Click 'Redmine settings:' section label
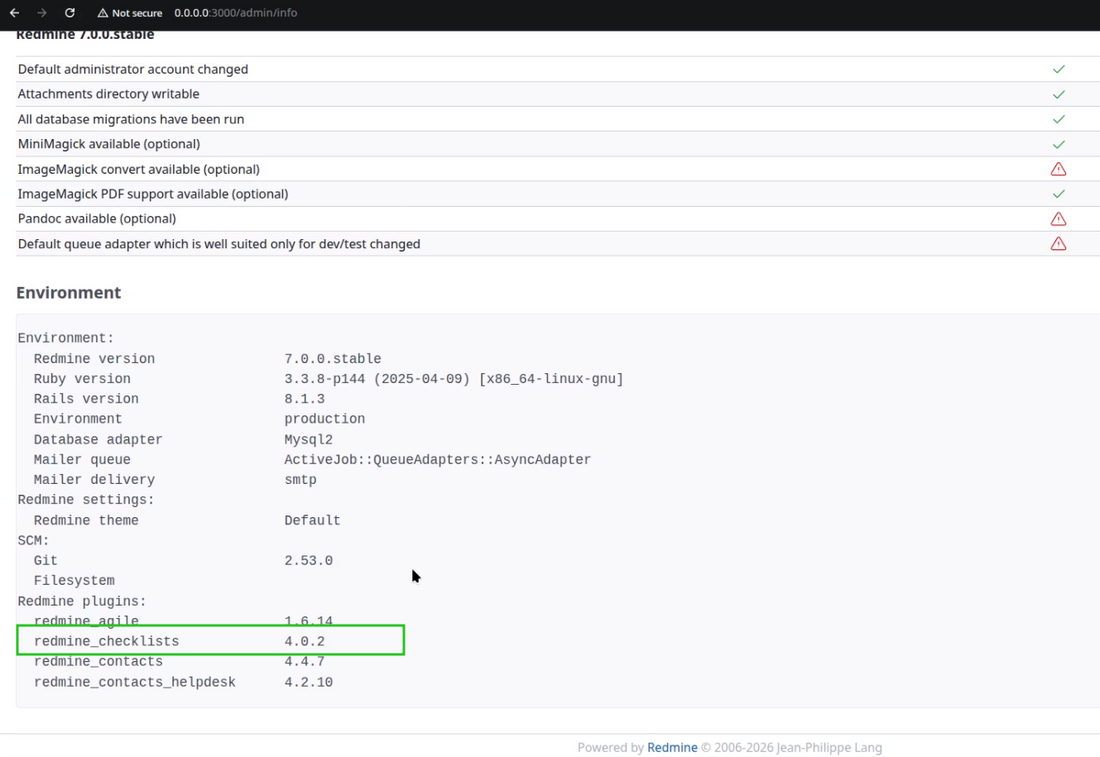Screen dimensions: 1100x757 [86, 500]
